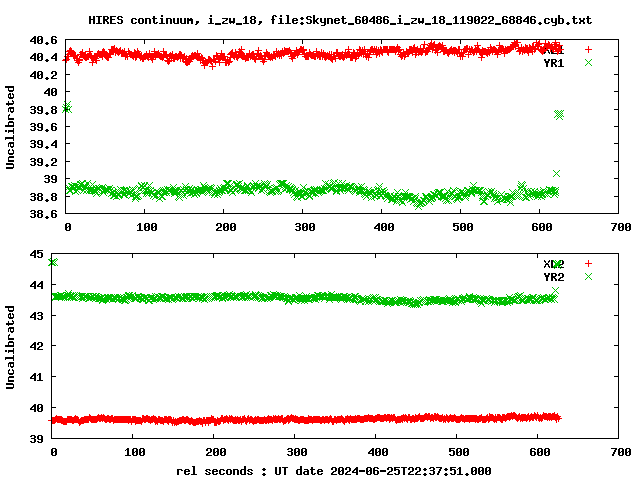Click the YR1 legend label
Screen dimensions: 640x480
click(553, 63)
